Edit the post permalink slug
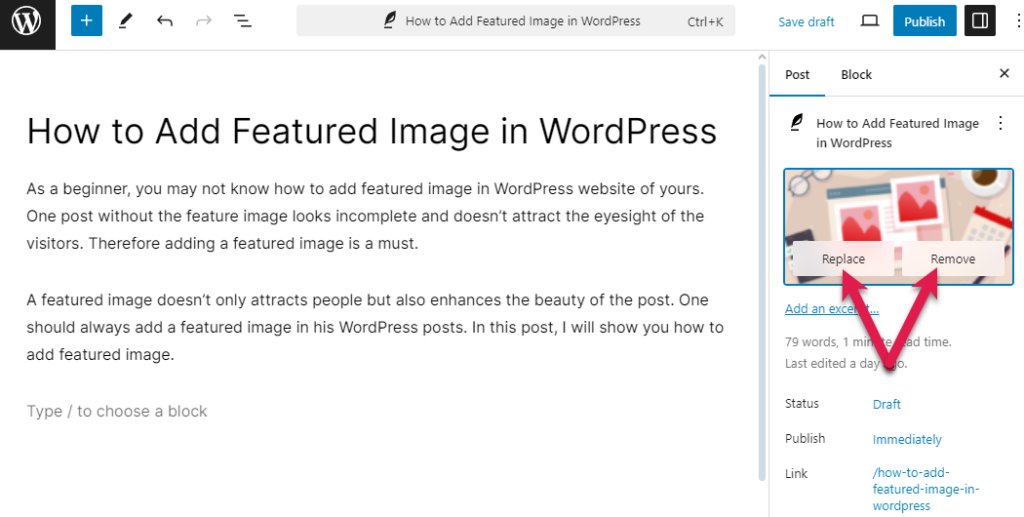Screen dimensions: 1024x517 pos(926,490)
